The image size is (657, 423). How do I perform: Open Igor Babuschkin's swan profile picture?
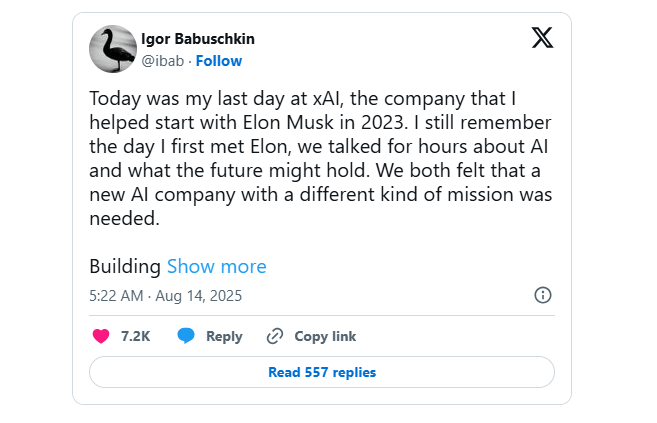pyautogui.click(x=113, y=49)
